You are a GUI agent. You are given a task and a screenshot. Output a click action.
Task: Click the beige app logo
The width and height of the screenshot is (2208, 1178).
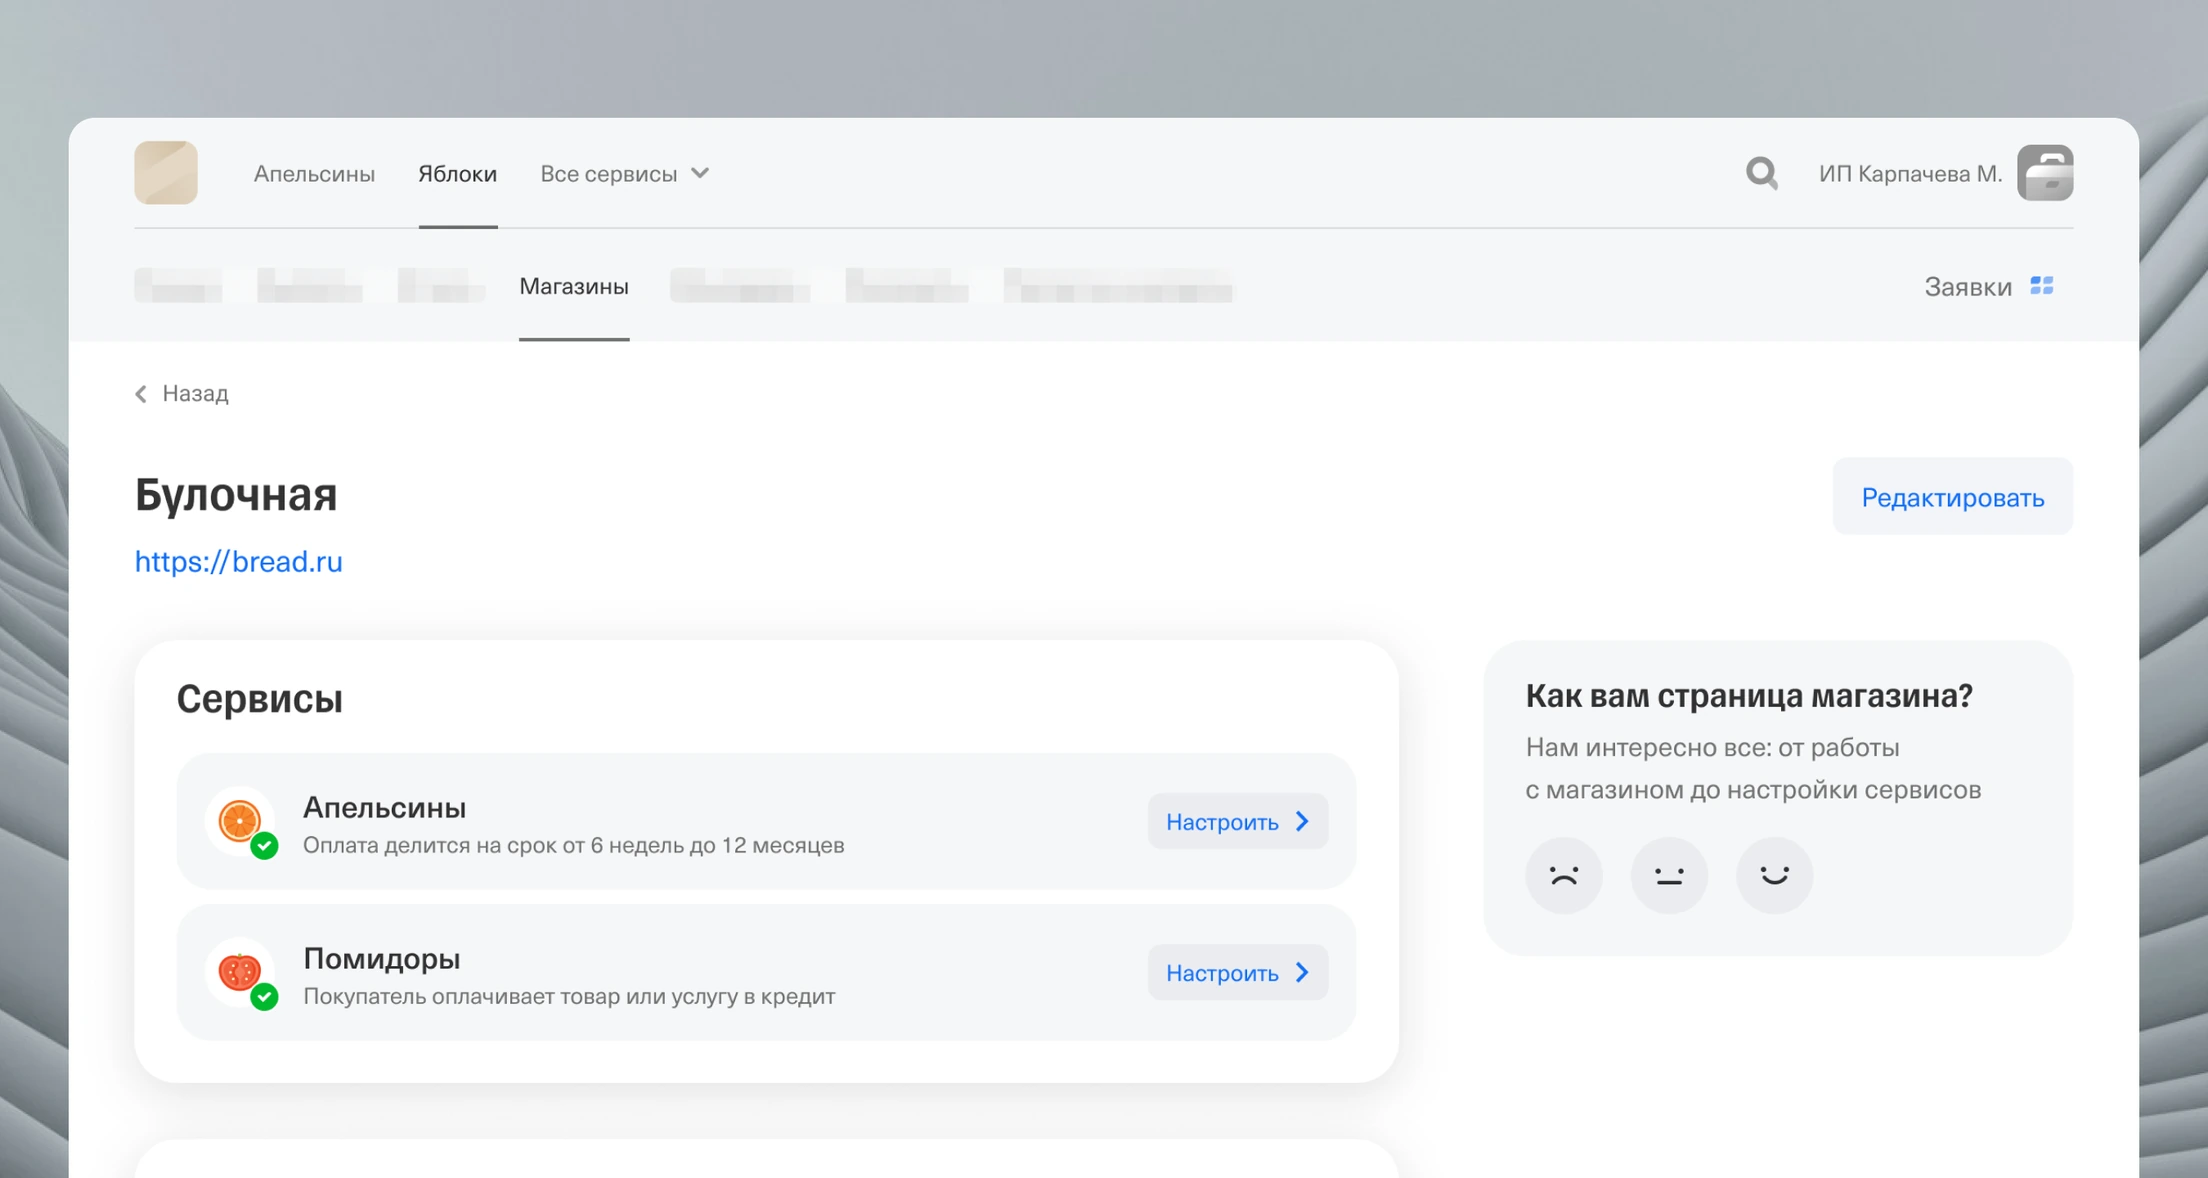166,173
